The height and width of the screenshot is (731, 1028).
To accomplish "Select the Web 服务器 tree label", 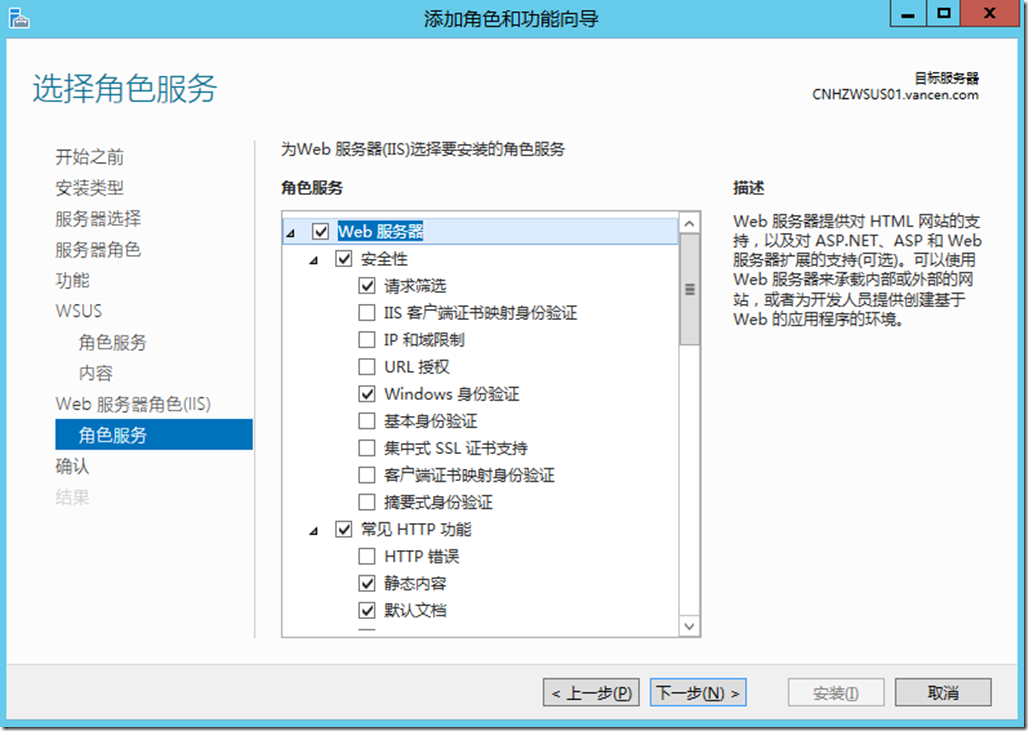I will click(x=380, y=231).
